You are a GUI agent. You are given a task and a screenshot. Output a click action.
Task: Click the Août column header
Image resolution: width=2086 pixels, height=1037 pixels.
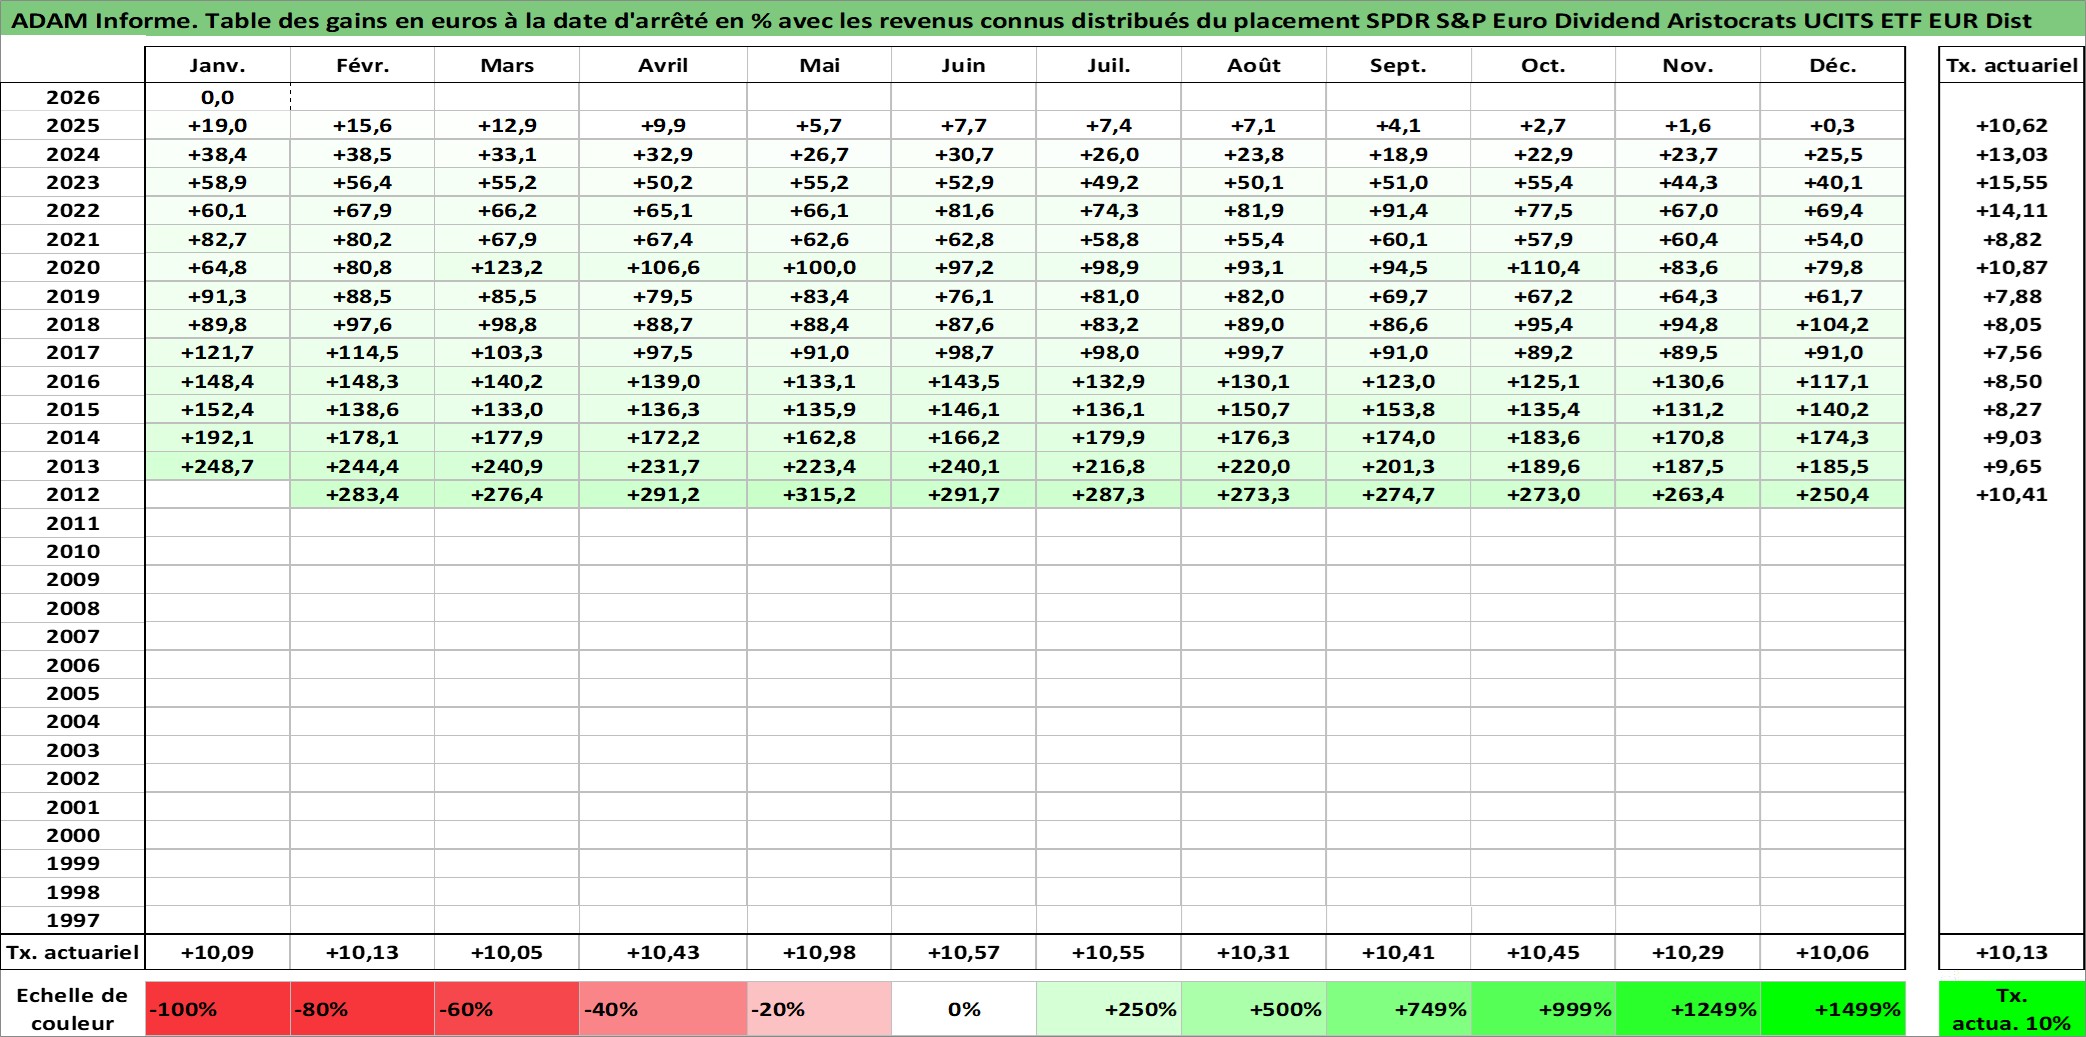[1254, 65]
